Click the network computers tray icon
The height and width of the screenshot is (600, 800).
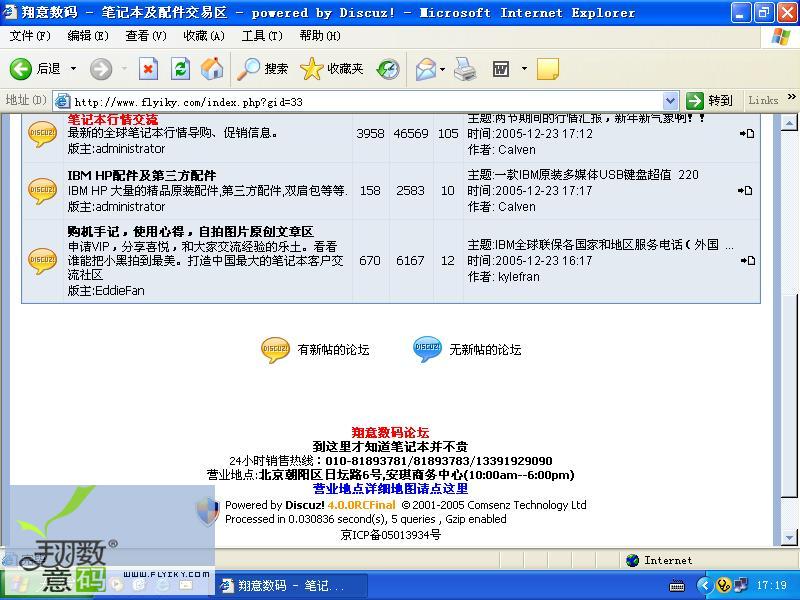(741, 585)
